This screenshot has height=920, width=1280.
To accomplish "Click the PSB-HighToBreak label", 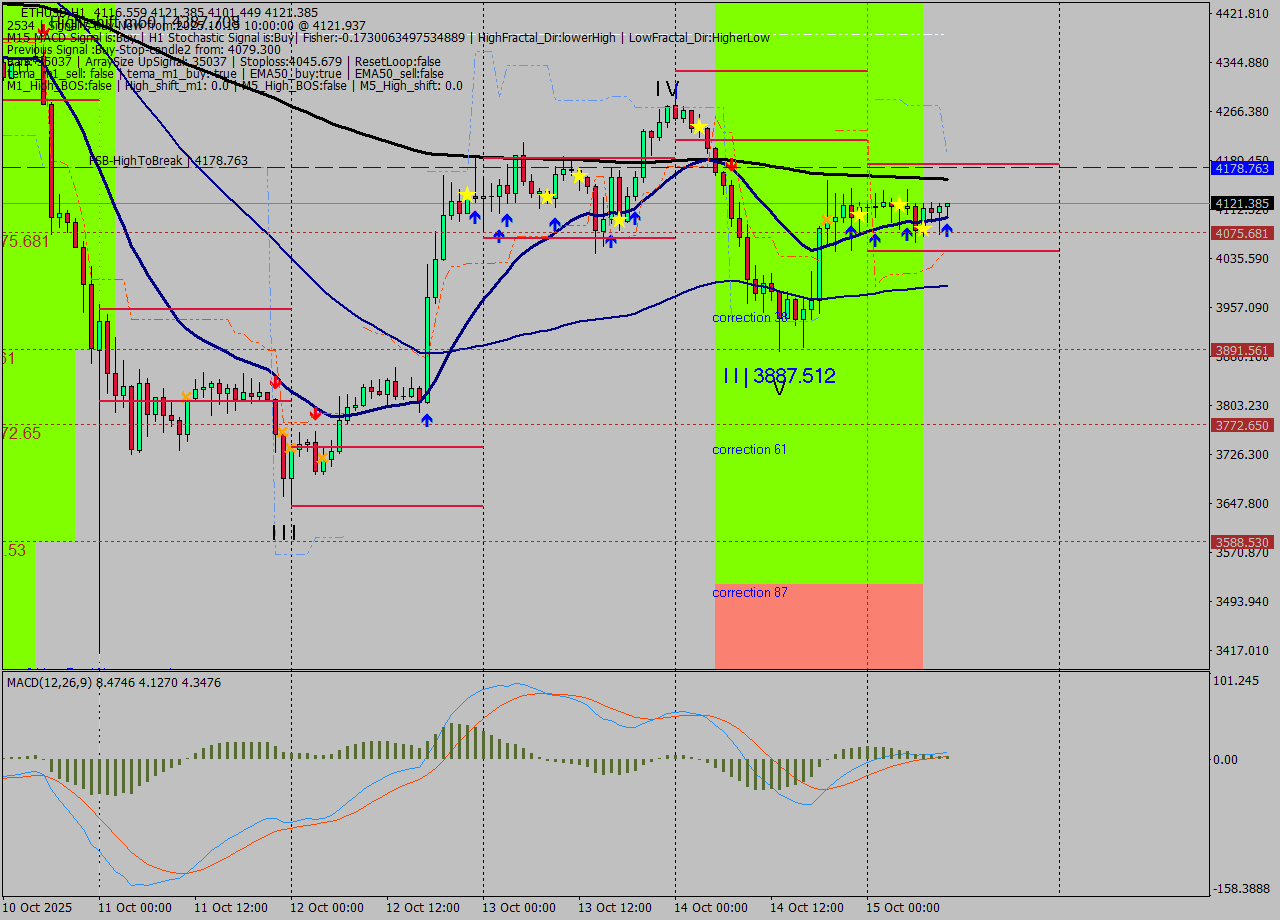I will click(x=137, y=161).
